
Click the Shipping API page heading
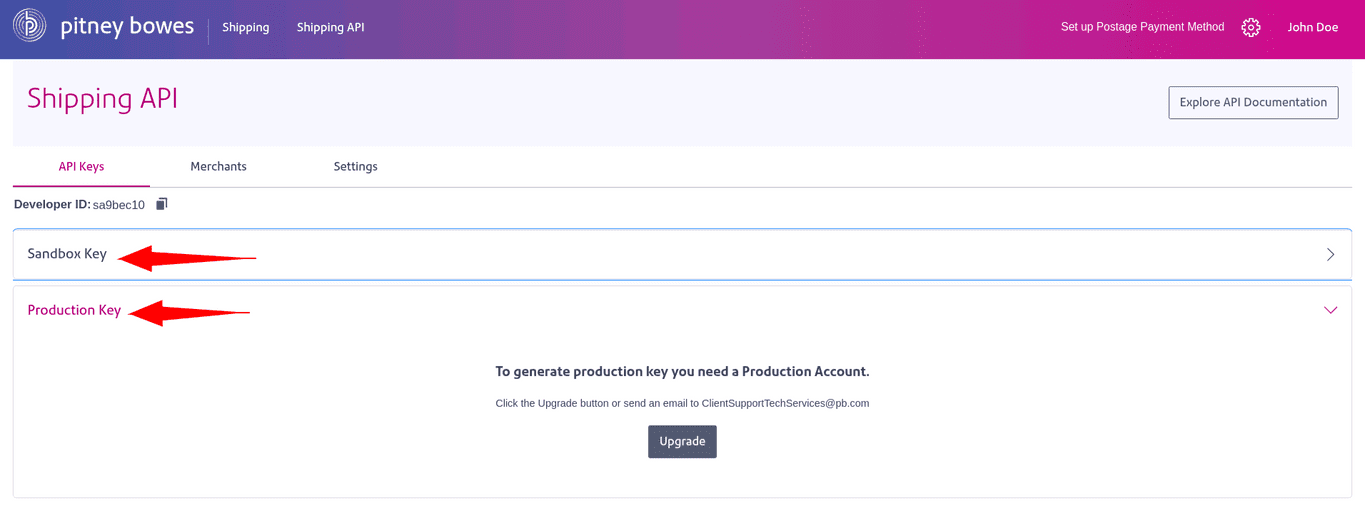[102, 98]
